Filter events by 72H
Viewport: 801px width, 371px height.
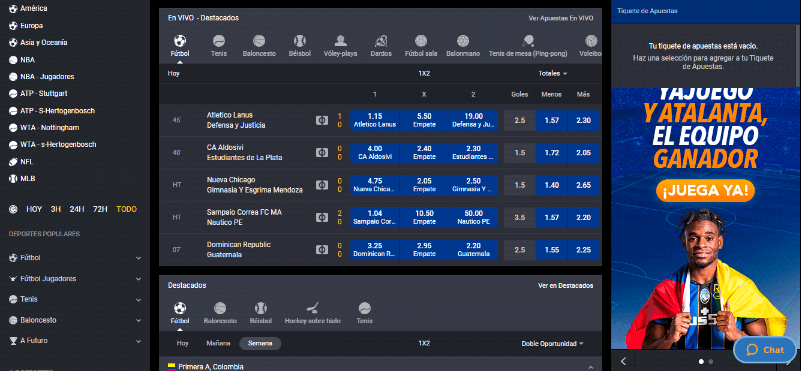(x=100, y=209)
